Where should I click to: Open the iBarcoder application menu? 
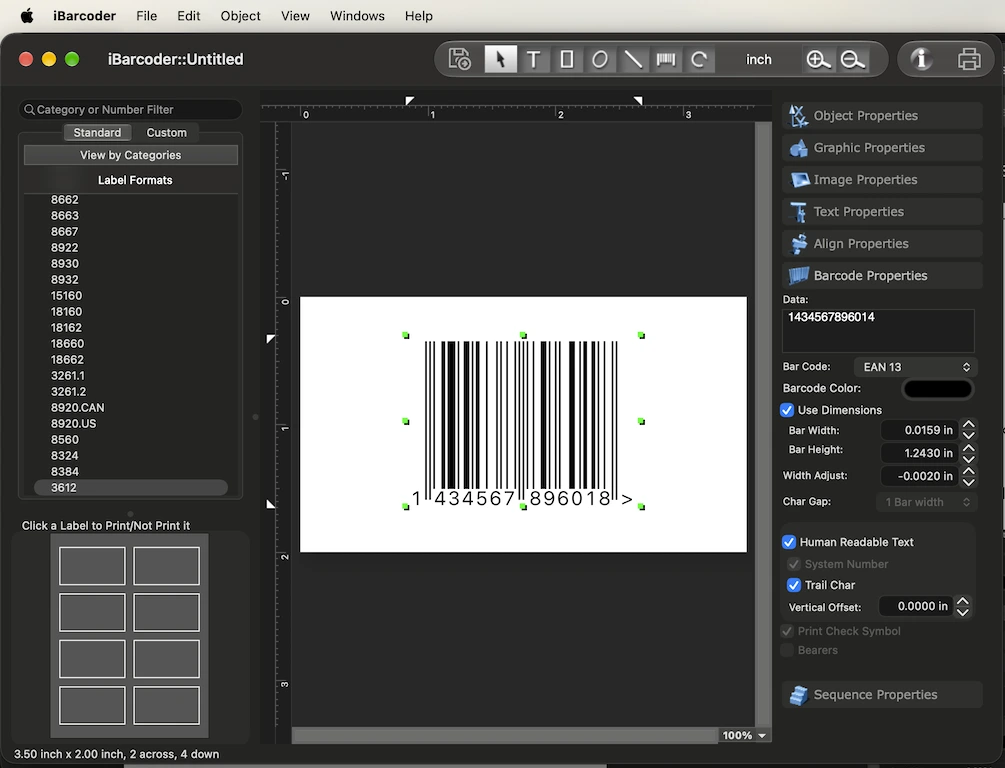[84, 15]
